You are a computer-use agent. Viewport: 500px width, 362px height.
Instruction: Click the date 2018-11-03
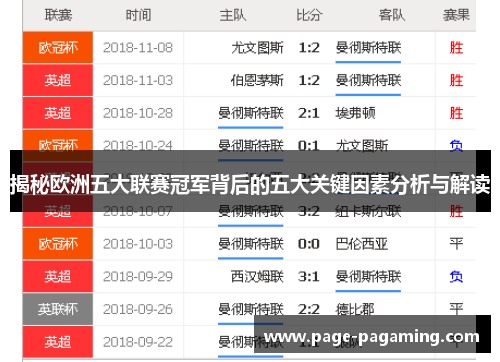[x=138, y=80]
